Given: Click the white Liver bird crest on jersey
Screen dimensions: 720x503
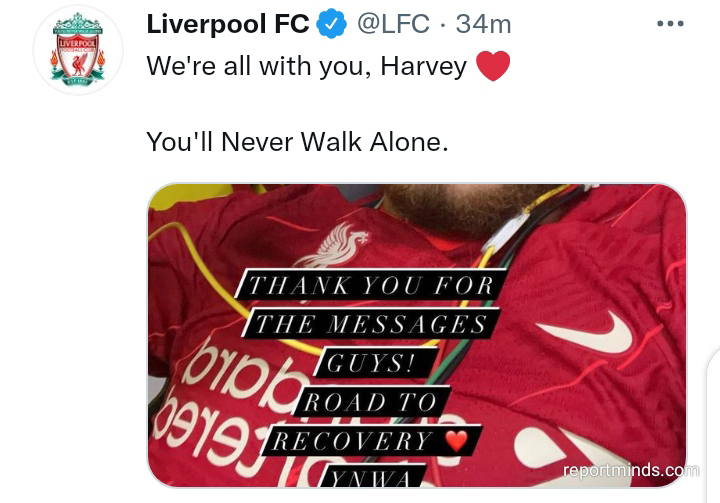Looking at the screenshot, I should 333,245.
